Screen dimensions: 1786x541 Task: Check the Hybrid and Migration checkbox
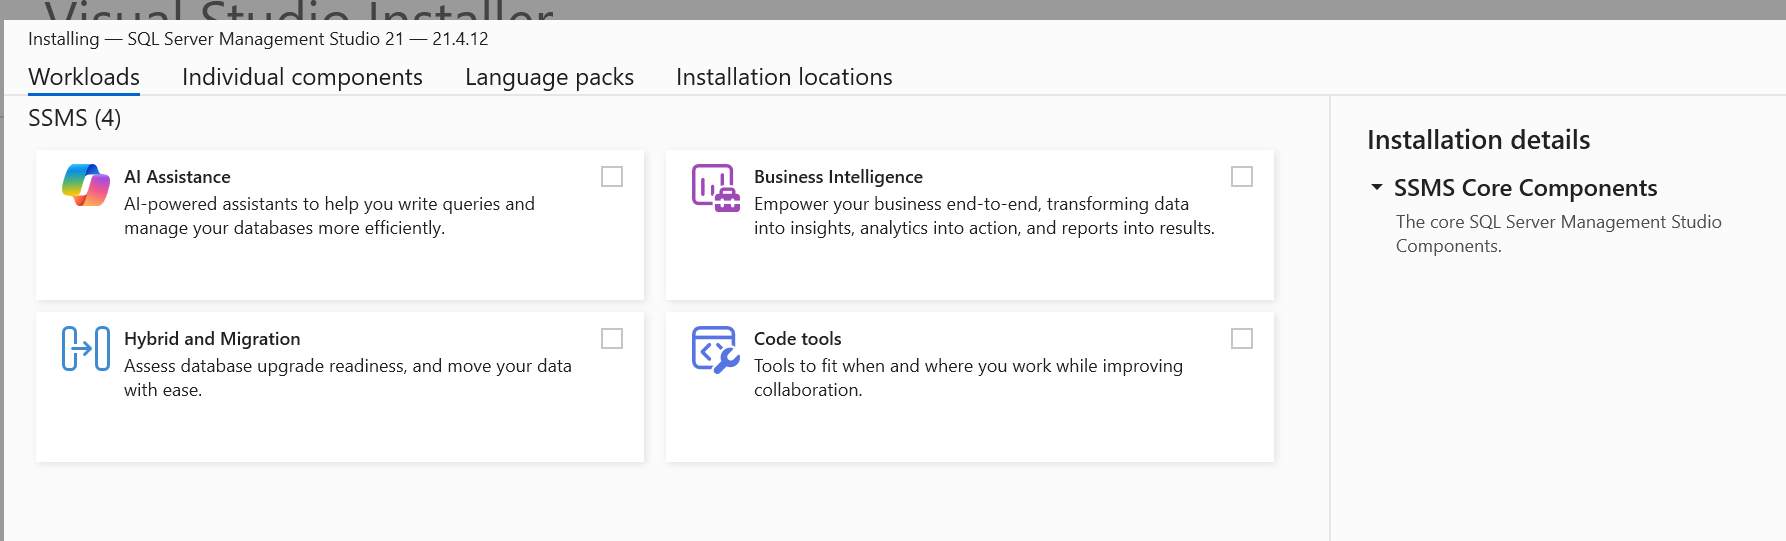[612, 339]
